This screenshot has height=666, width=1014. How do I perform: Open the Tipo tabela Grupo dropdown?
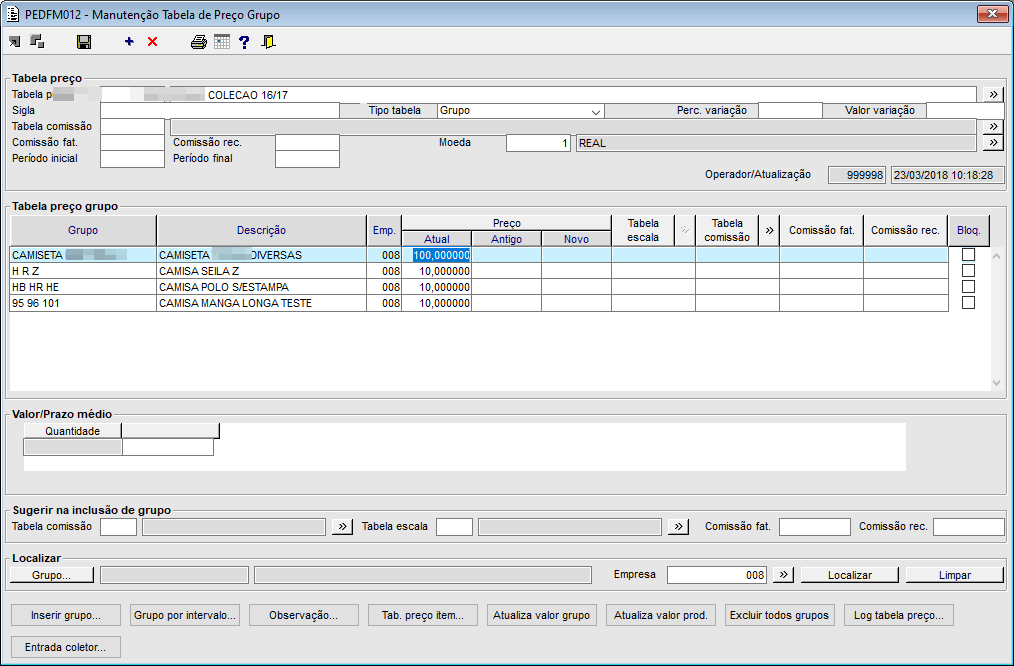[595, 111]
